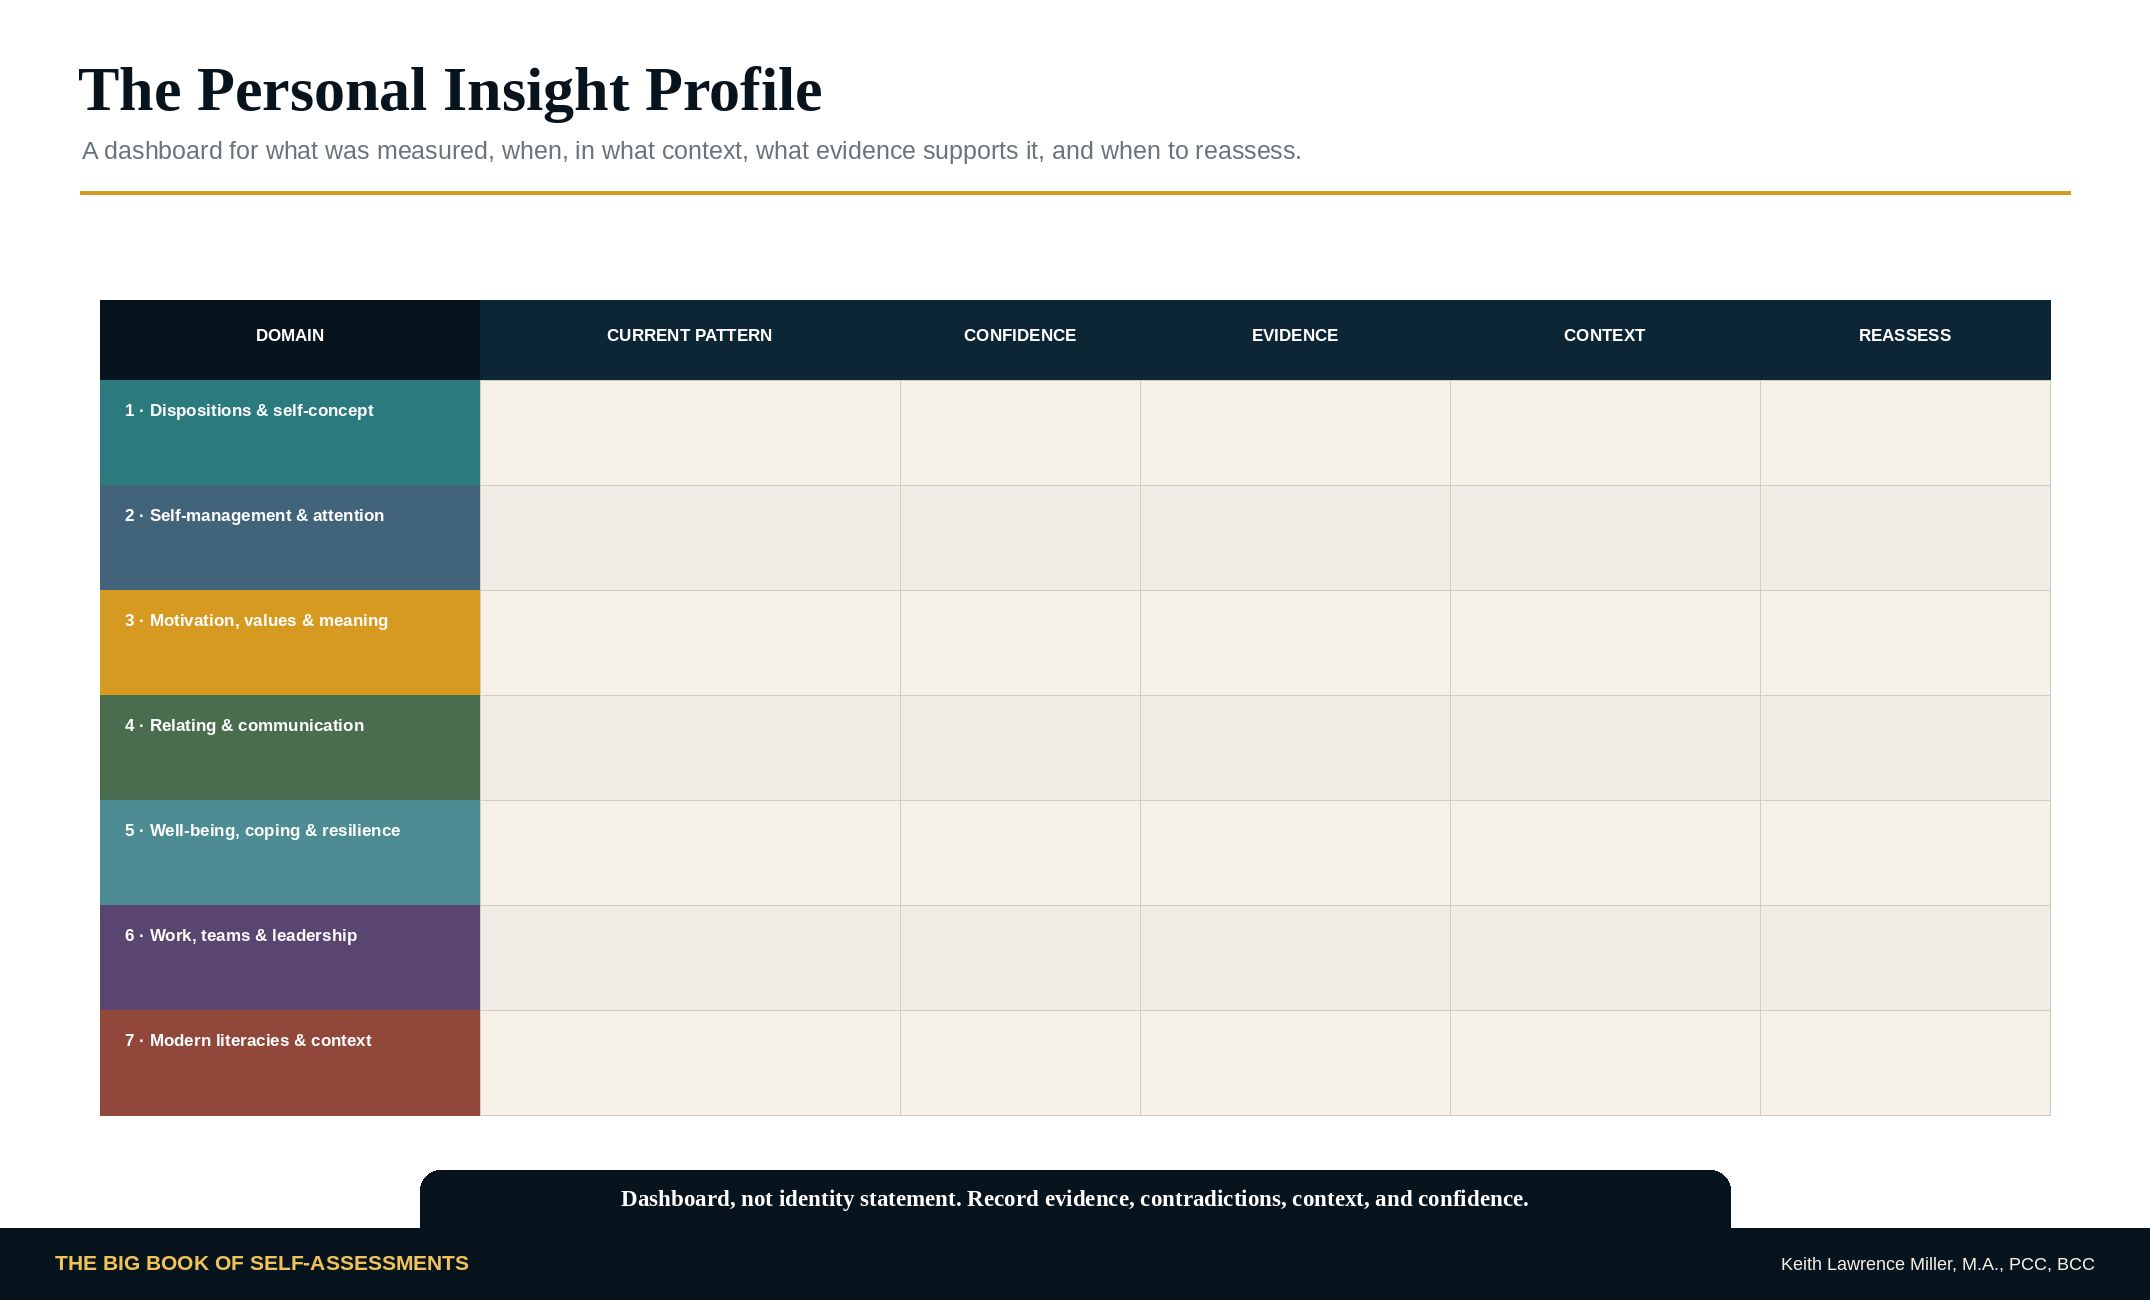This screenshot has height=1300, width=2150.
Task: Click Context cell for Relating & communication
Action: coord(1605,748)
